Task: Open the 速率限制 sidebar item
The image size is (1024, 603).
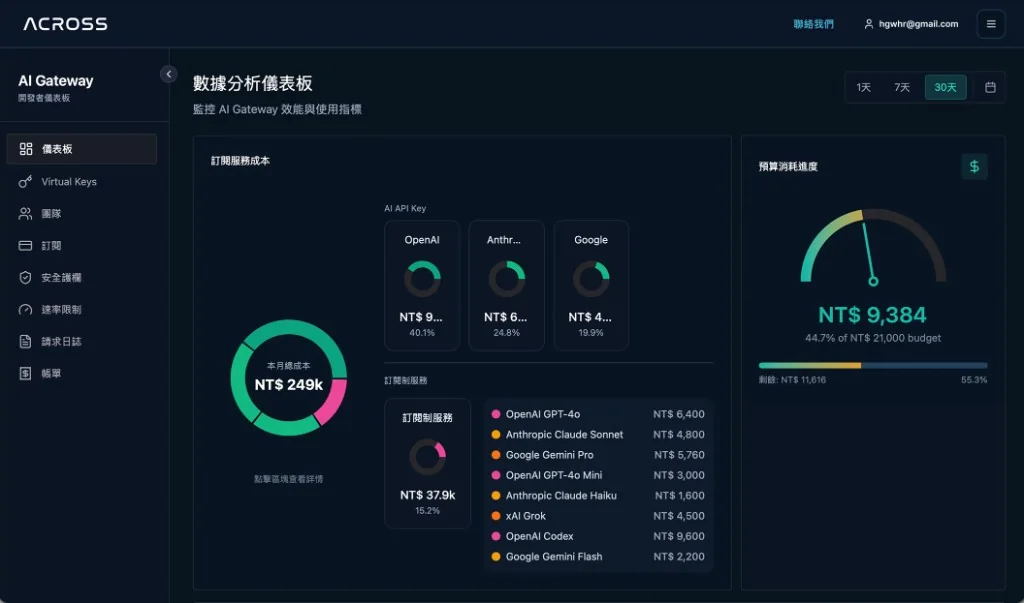Action: (82, 310)
